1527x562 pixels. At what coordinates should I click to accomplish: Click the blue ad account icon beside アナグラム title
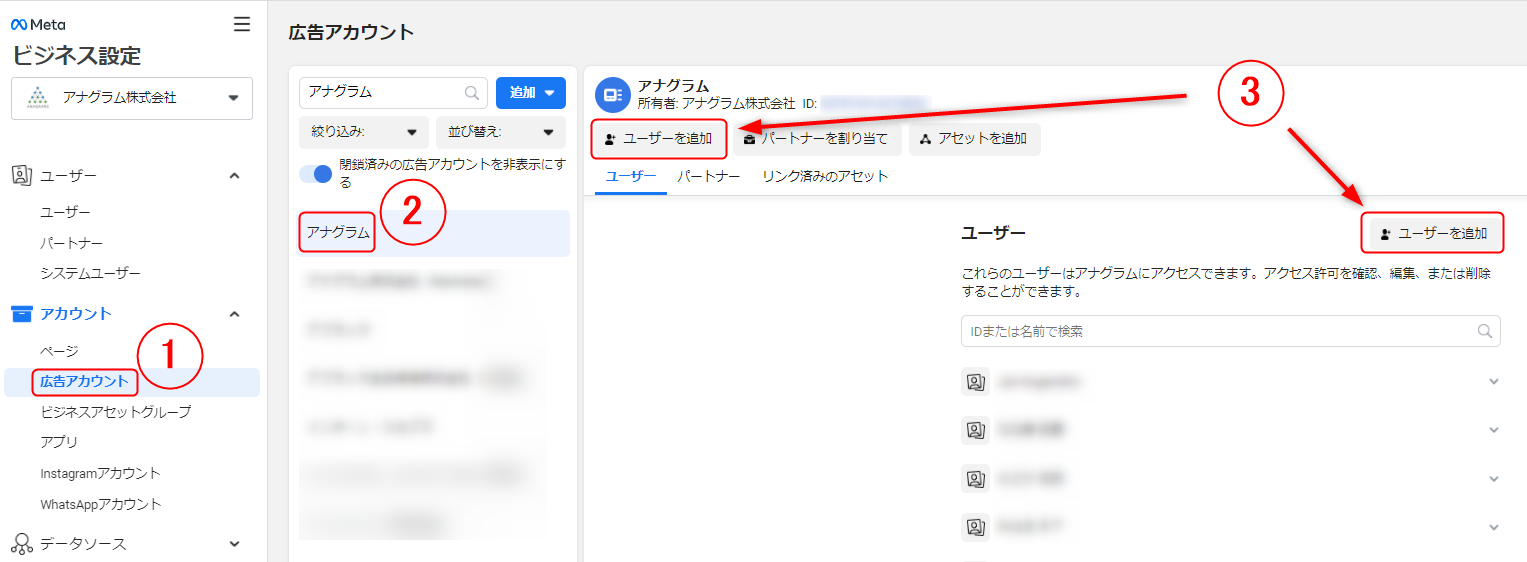tap(611, 94)
